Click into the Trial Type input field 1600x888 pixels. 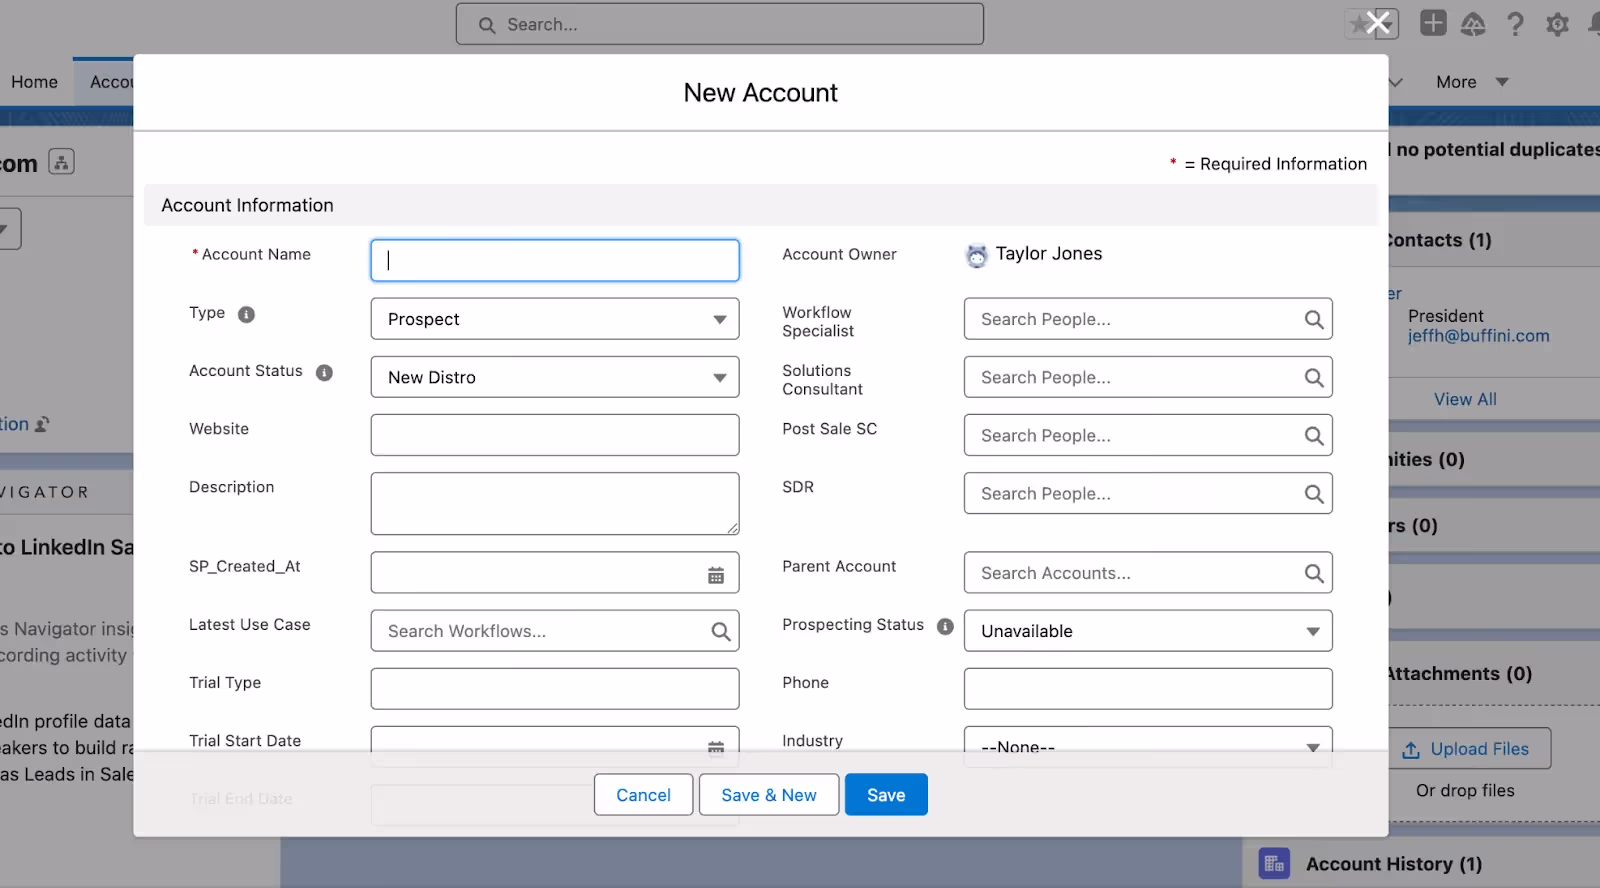point(555,689)
